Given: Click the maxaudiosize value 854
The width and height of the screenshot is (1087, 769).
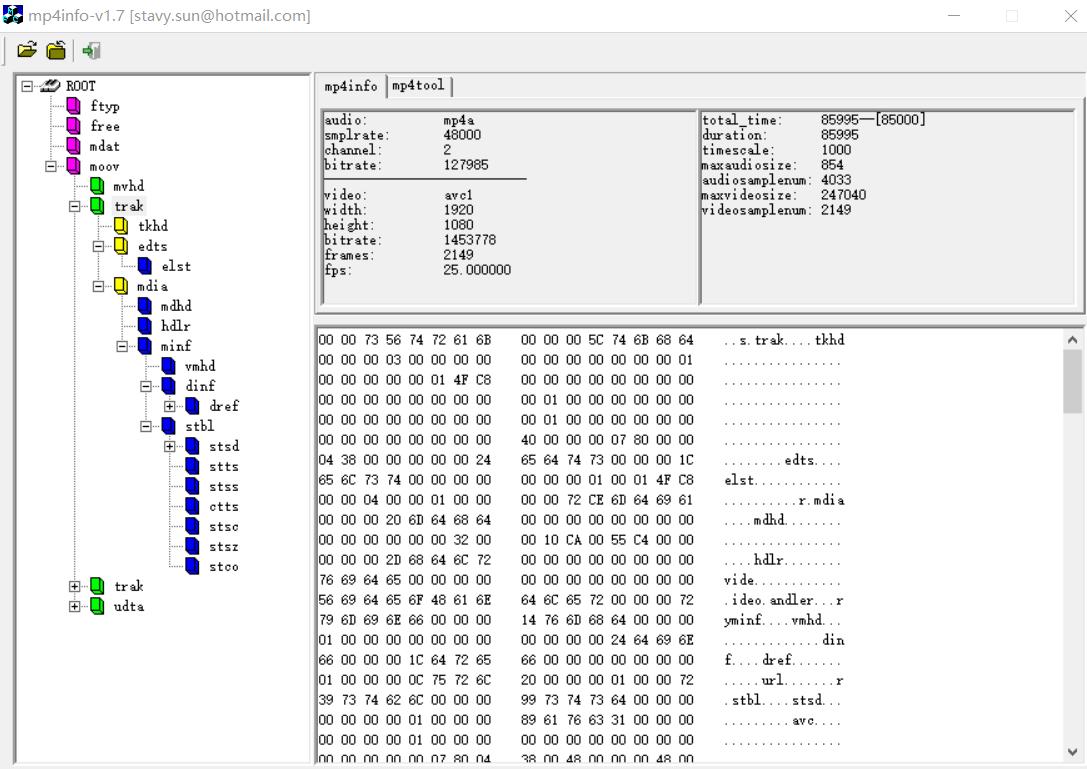Looking at the screenshot, I should coord(832,165).
